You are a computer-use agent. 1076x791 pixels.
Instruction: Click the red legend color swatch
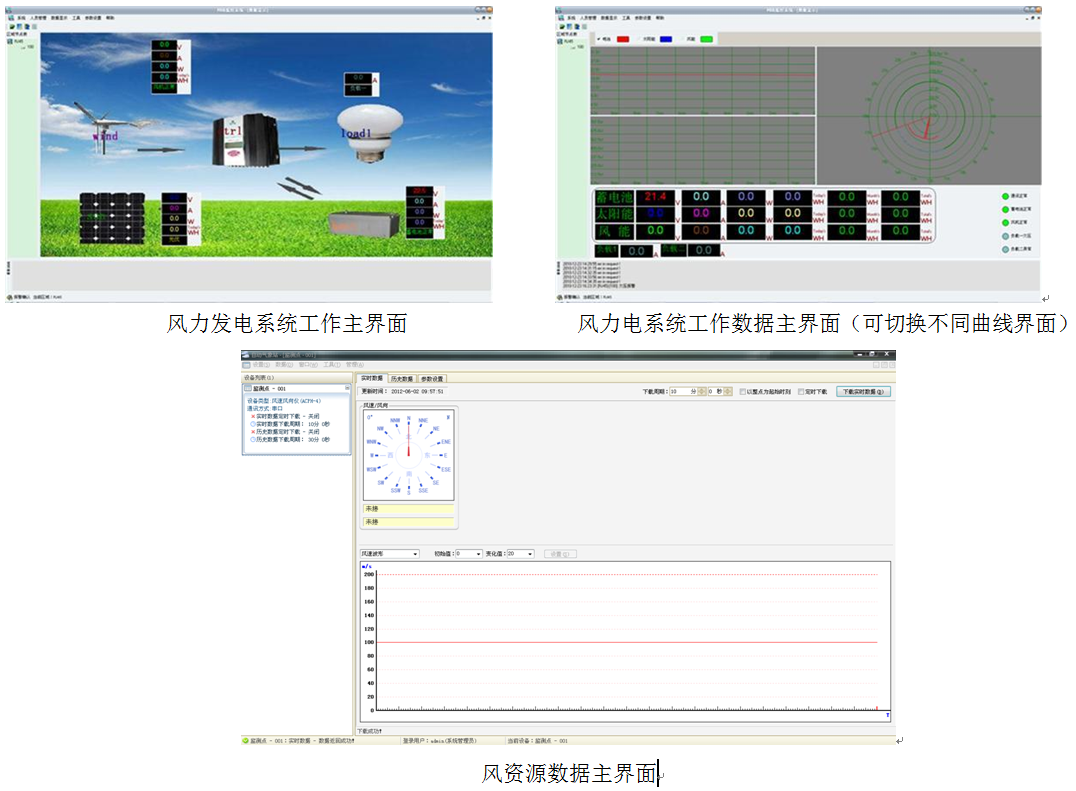[623, 39]
